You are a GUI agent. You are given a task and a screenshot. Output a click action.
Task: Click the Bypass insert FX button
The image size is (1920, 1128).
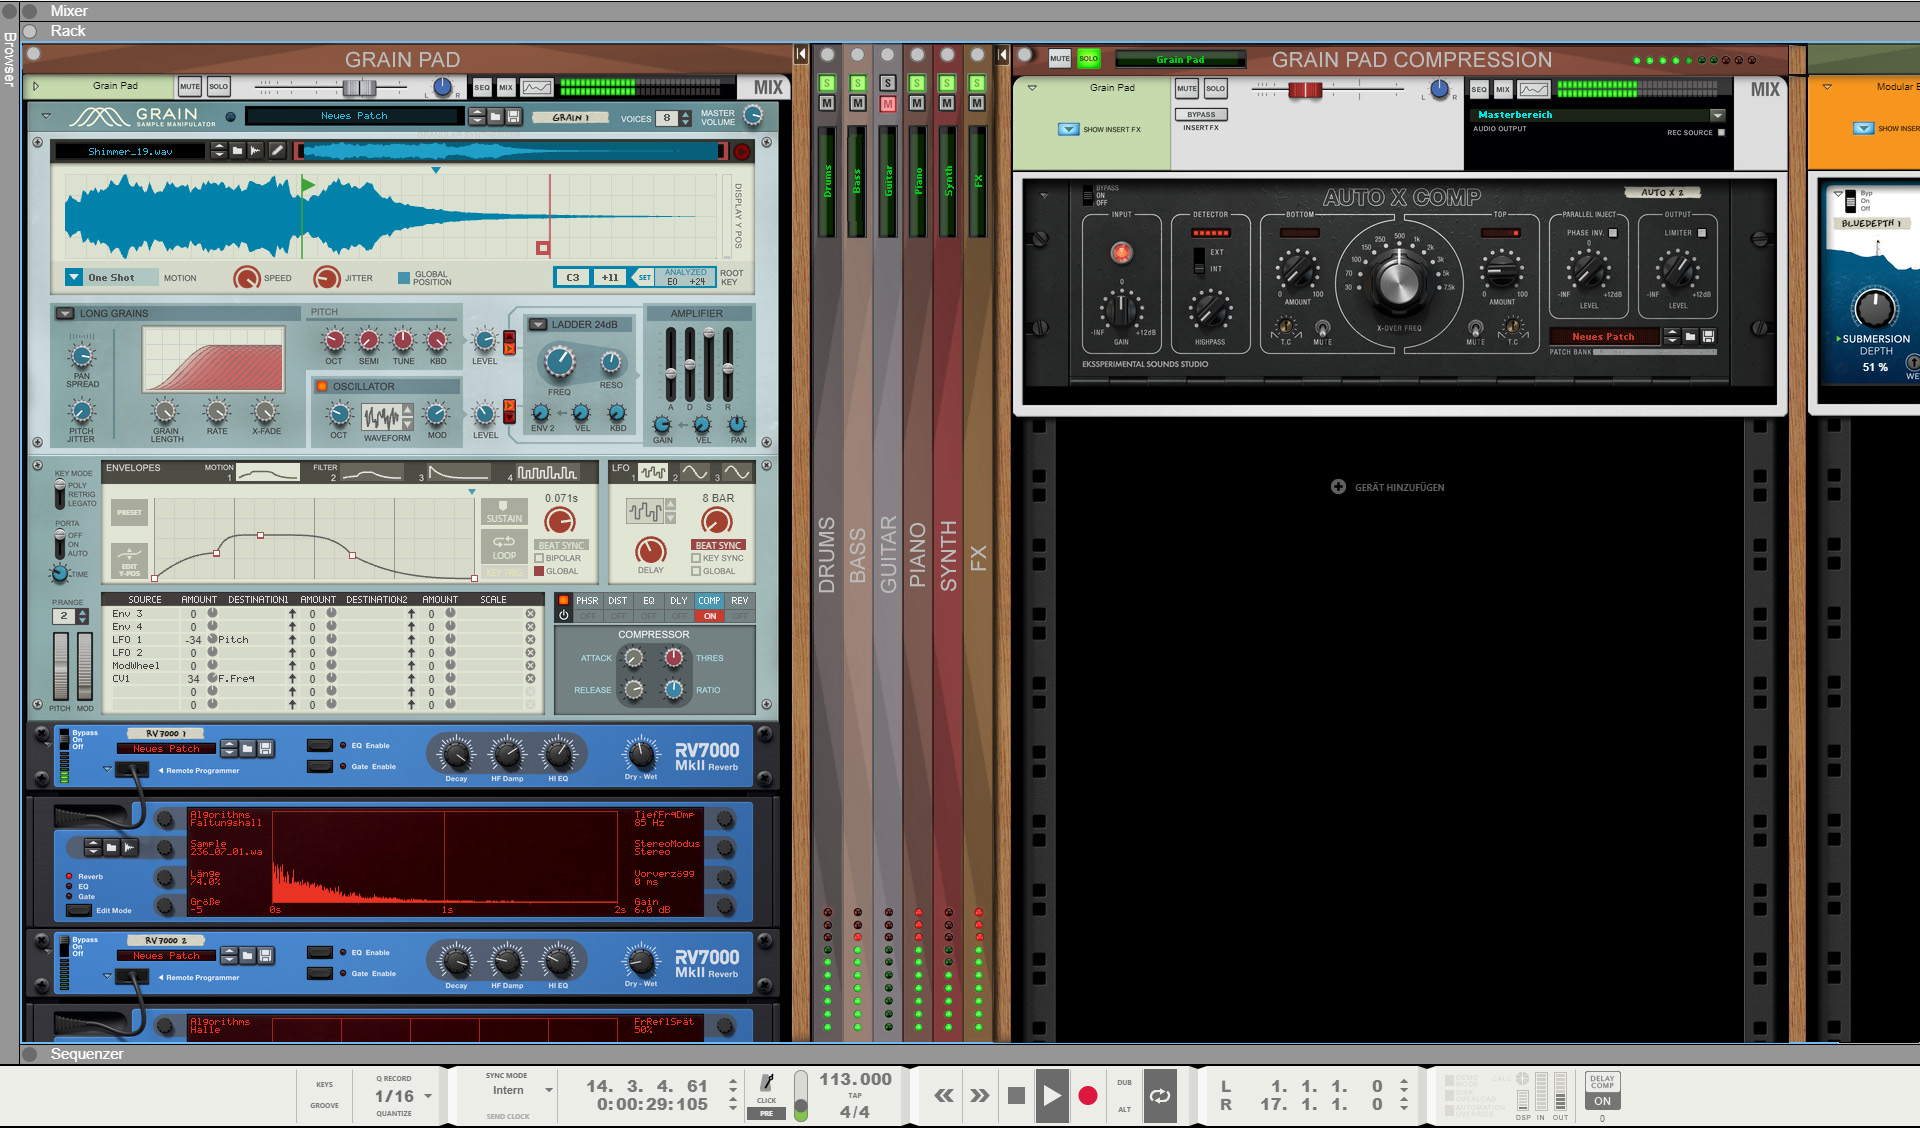(1201, 114)
